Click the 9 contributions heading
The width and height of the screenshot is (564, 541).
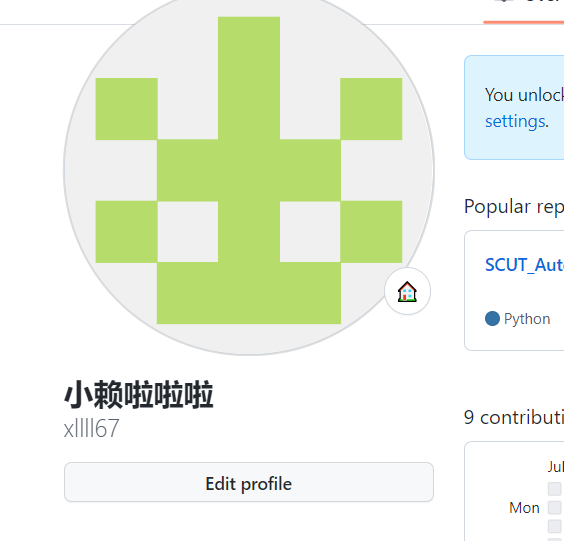tap(514, 418)
